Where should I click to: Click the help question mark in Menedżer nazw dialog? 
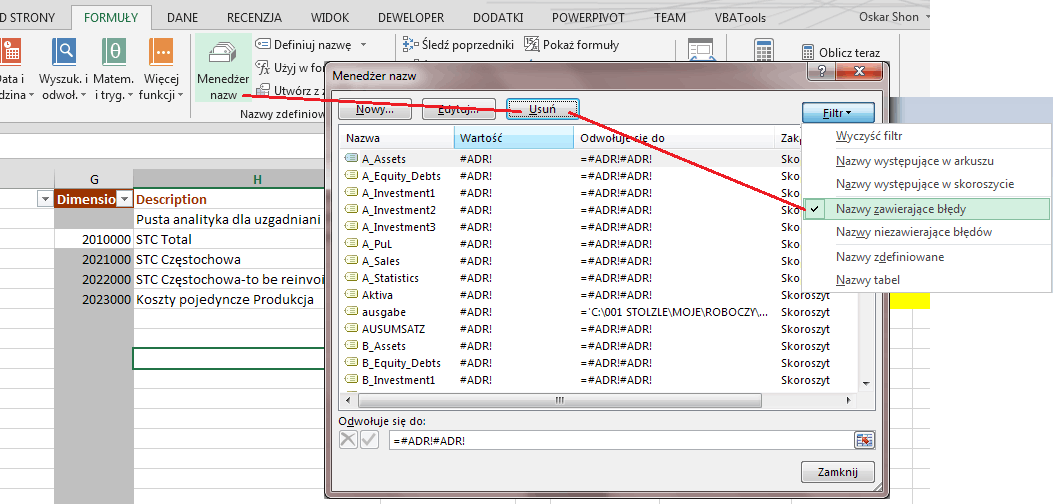coord(821,73)
